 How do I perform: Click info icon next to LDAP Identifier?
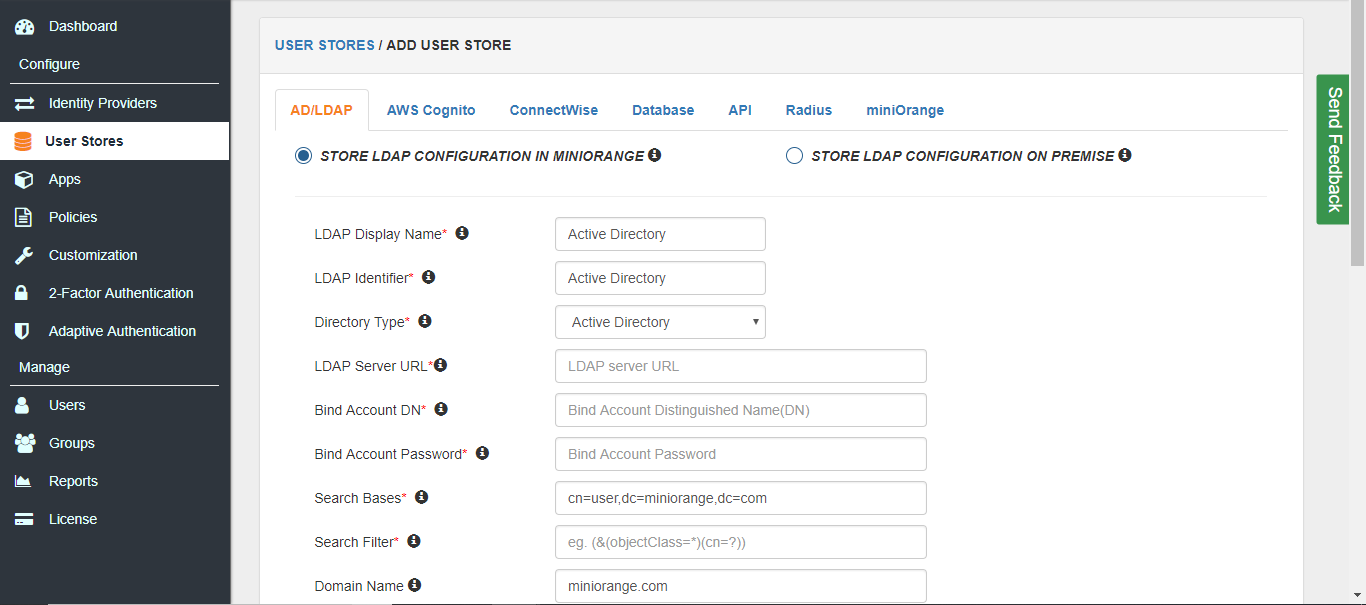click(x=429, y=277)
